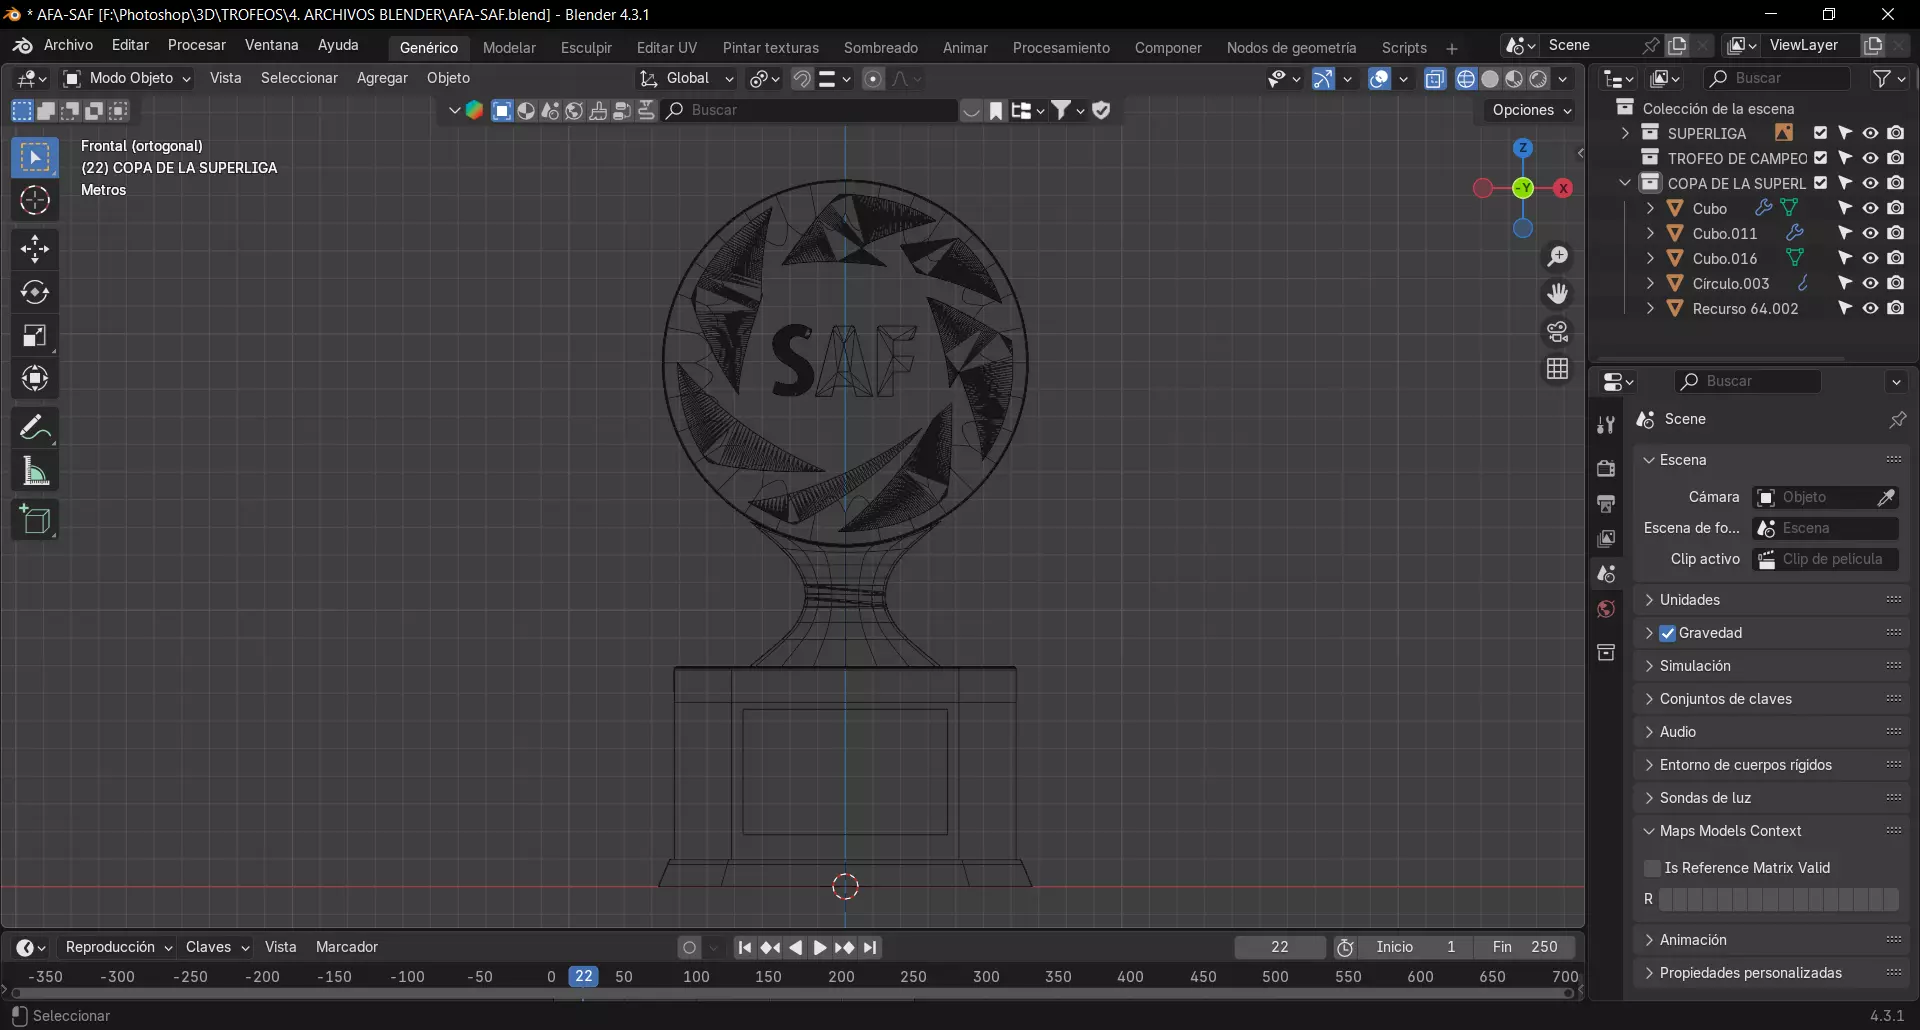Switch to rendered viewport shading

tap(1539, 79)
